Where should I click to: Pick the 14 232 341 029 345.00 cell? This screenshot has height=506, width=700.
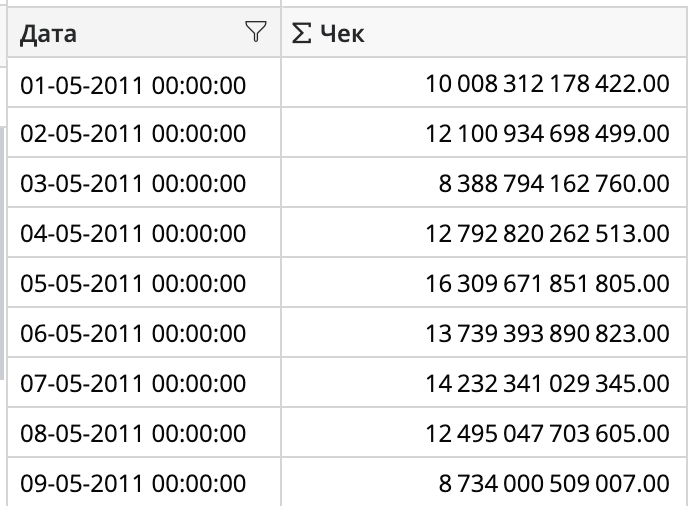tap(547, 384)
